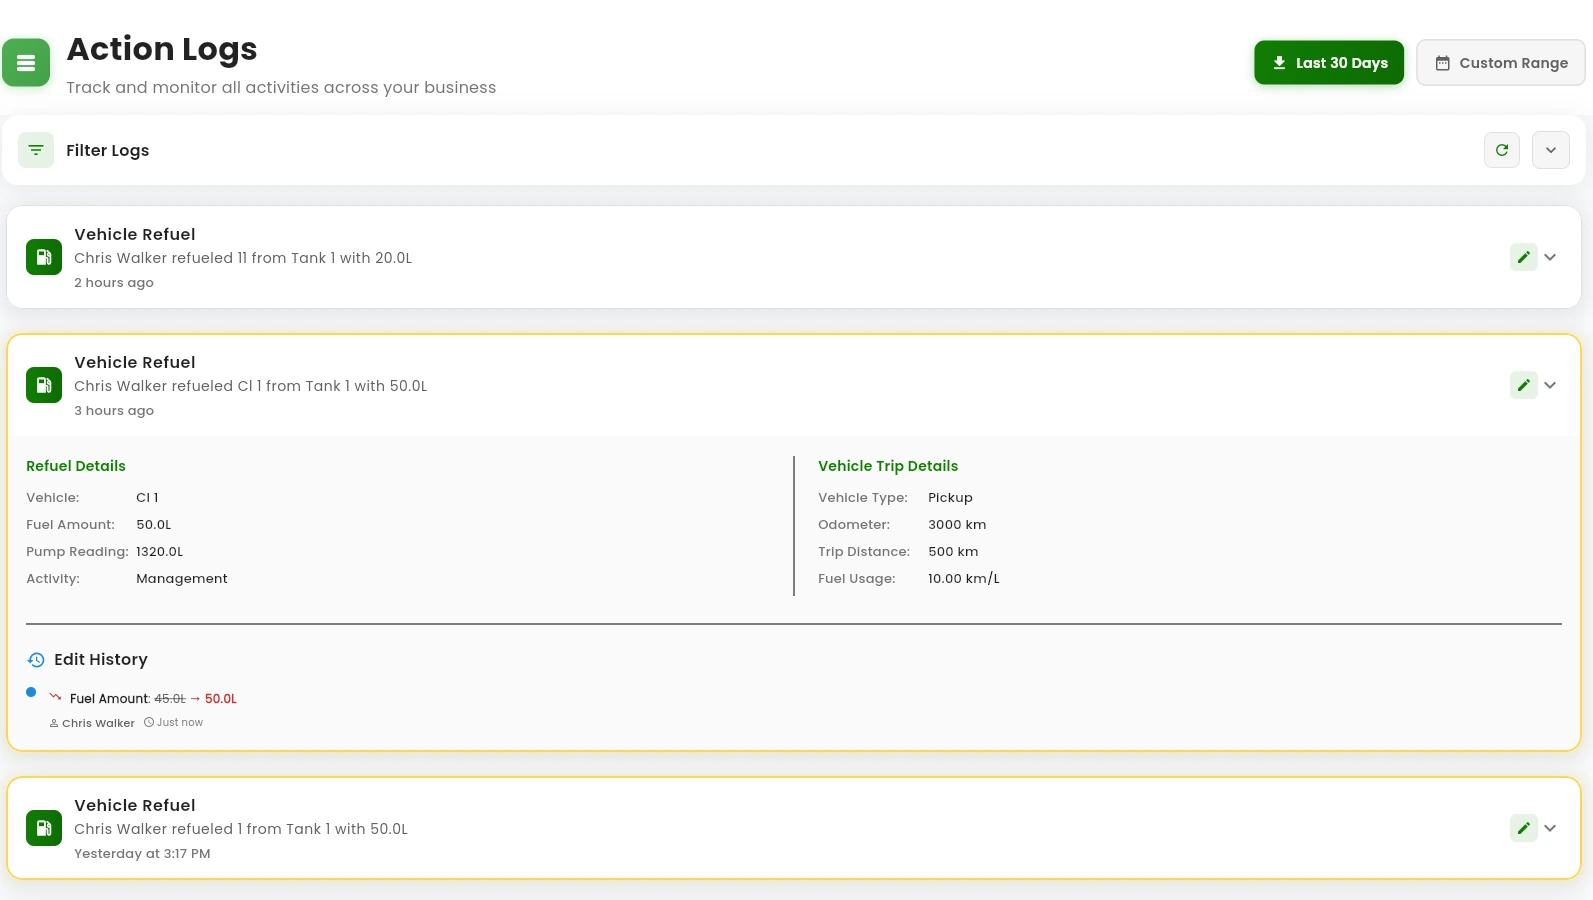Click the Filter Logs funnel icon
1593x900 pixels.
36,150
